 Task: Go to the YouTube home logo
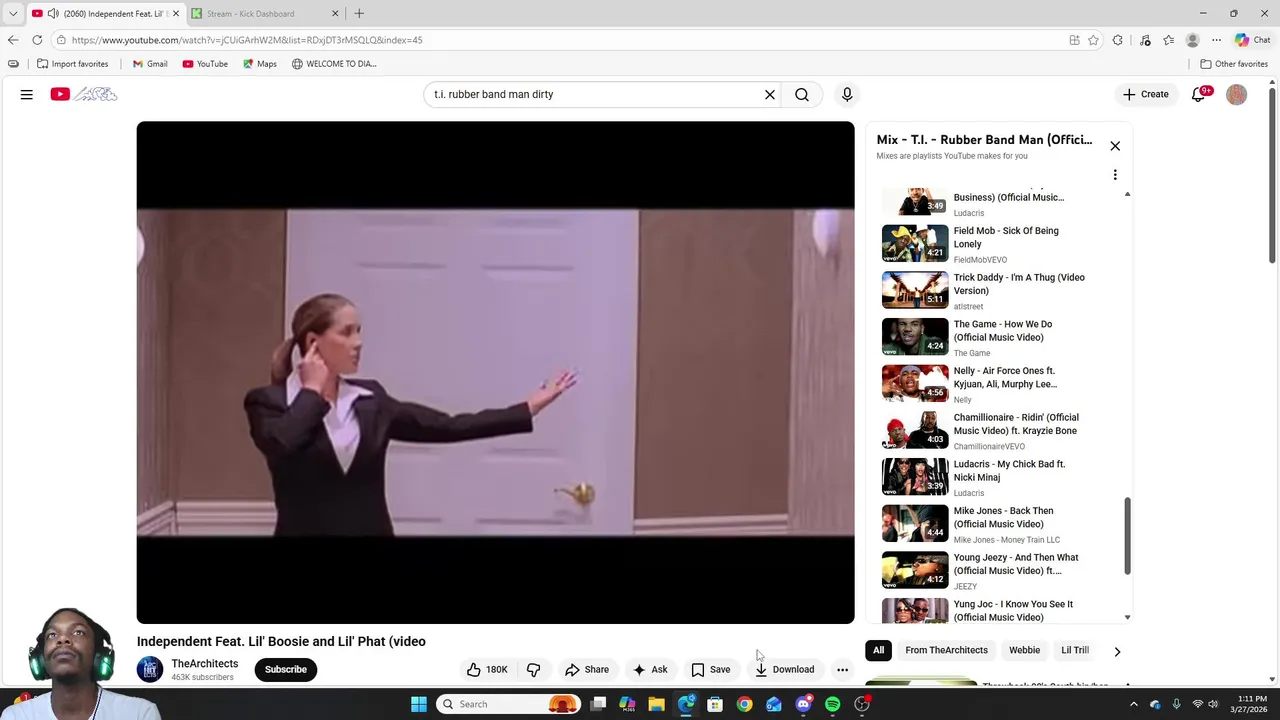tap(84, 94)
